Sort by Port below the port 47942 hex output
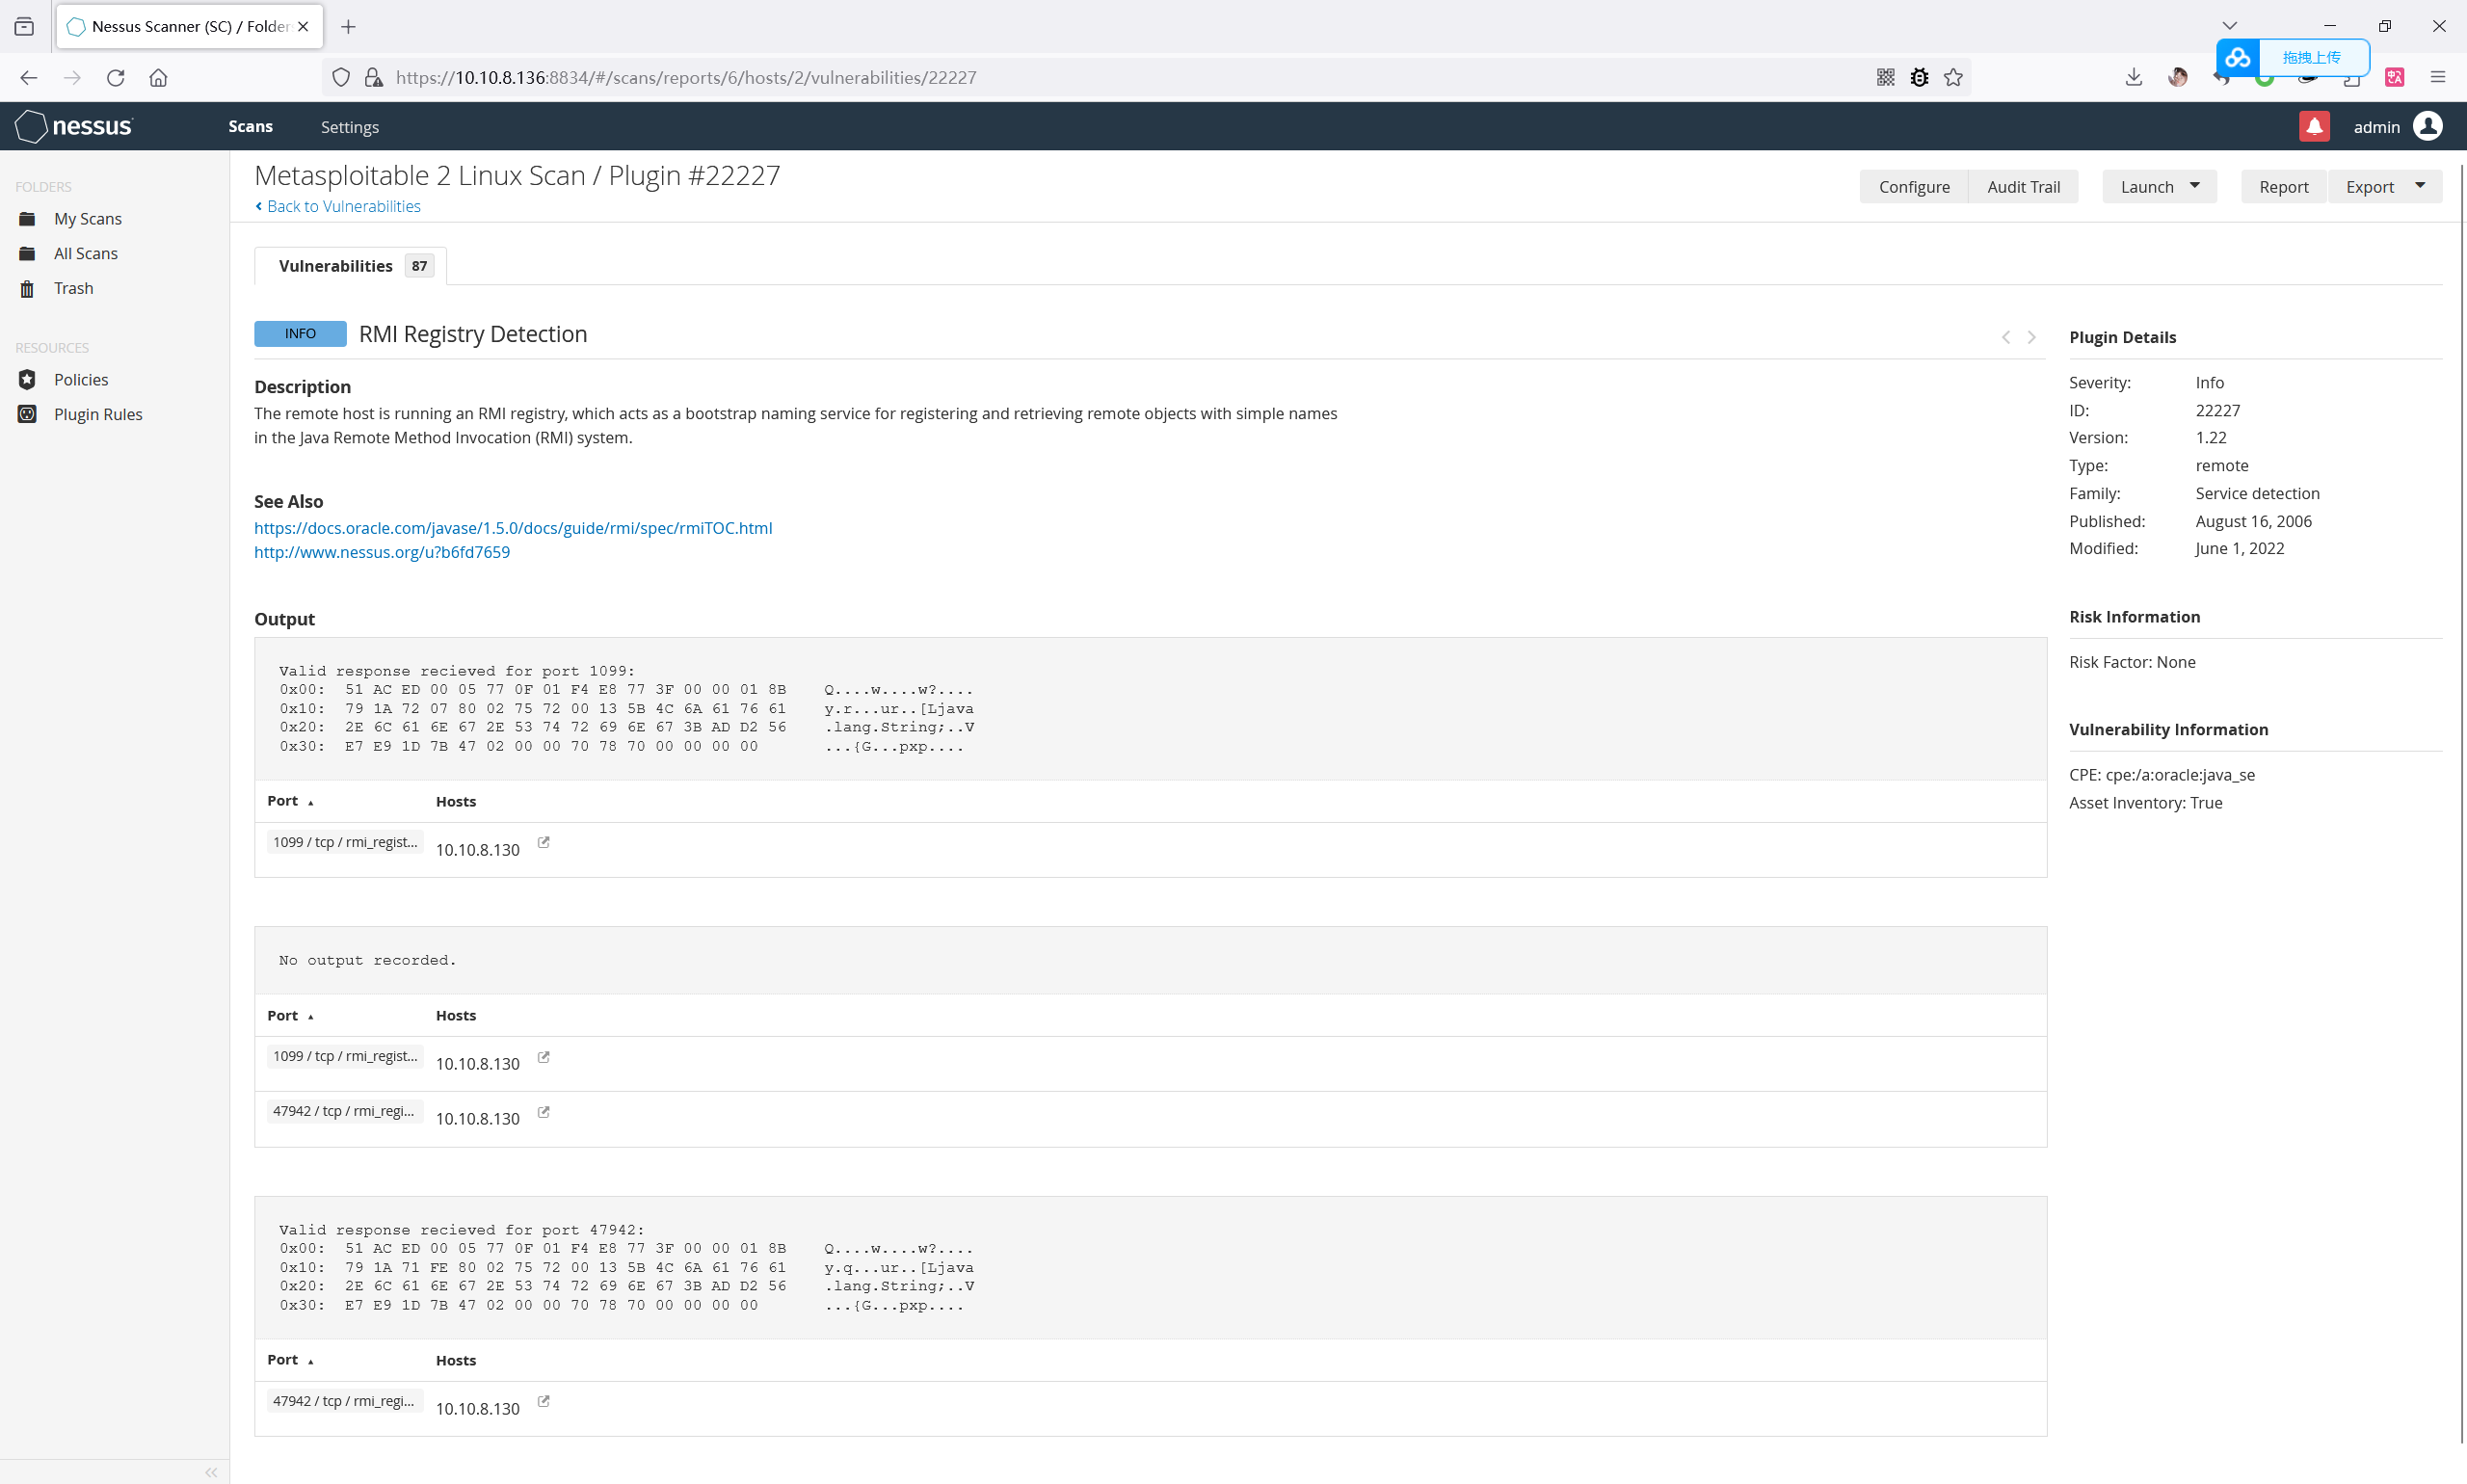Screen dimensions: 2467x1484 (290, 1360)
